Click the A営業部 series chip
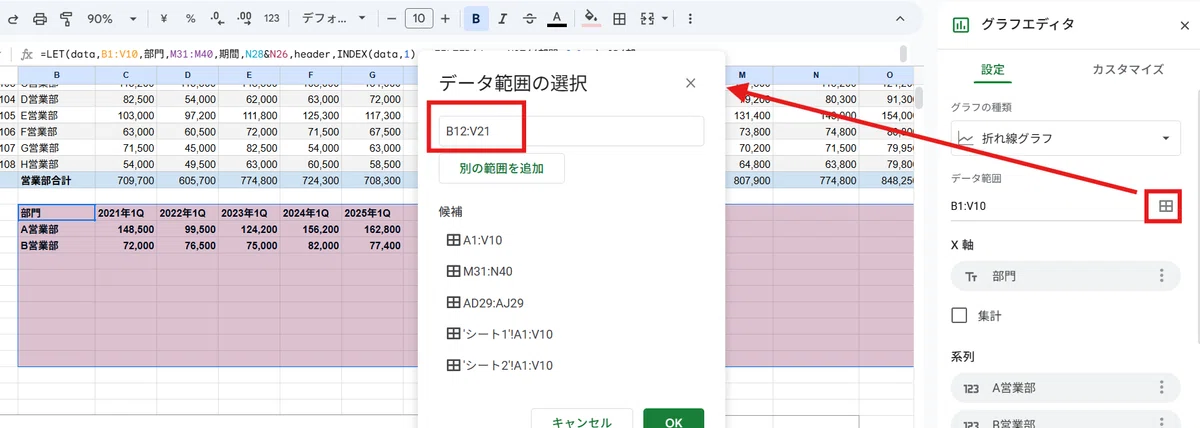1200x428 pixels. point(1067,388)
